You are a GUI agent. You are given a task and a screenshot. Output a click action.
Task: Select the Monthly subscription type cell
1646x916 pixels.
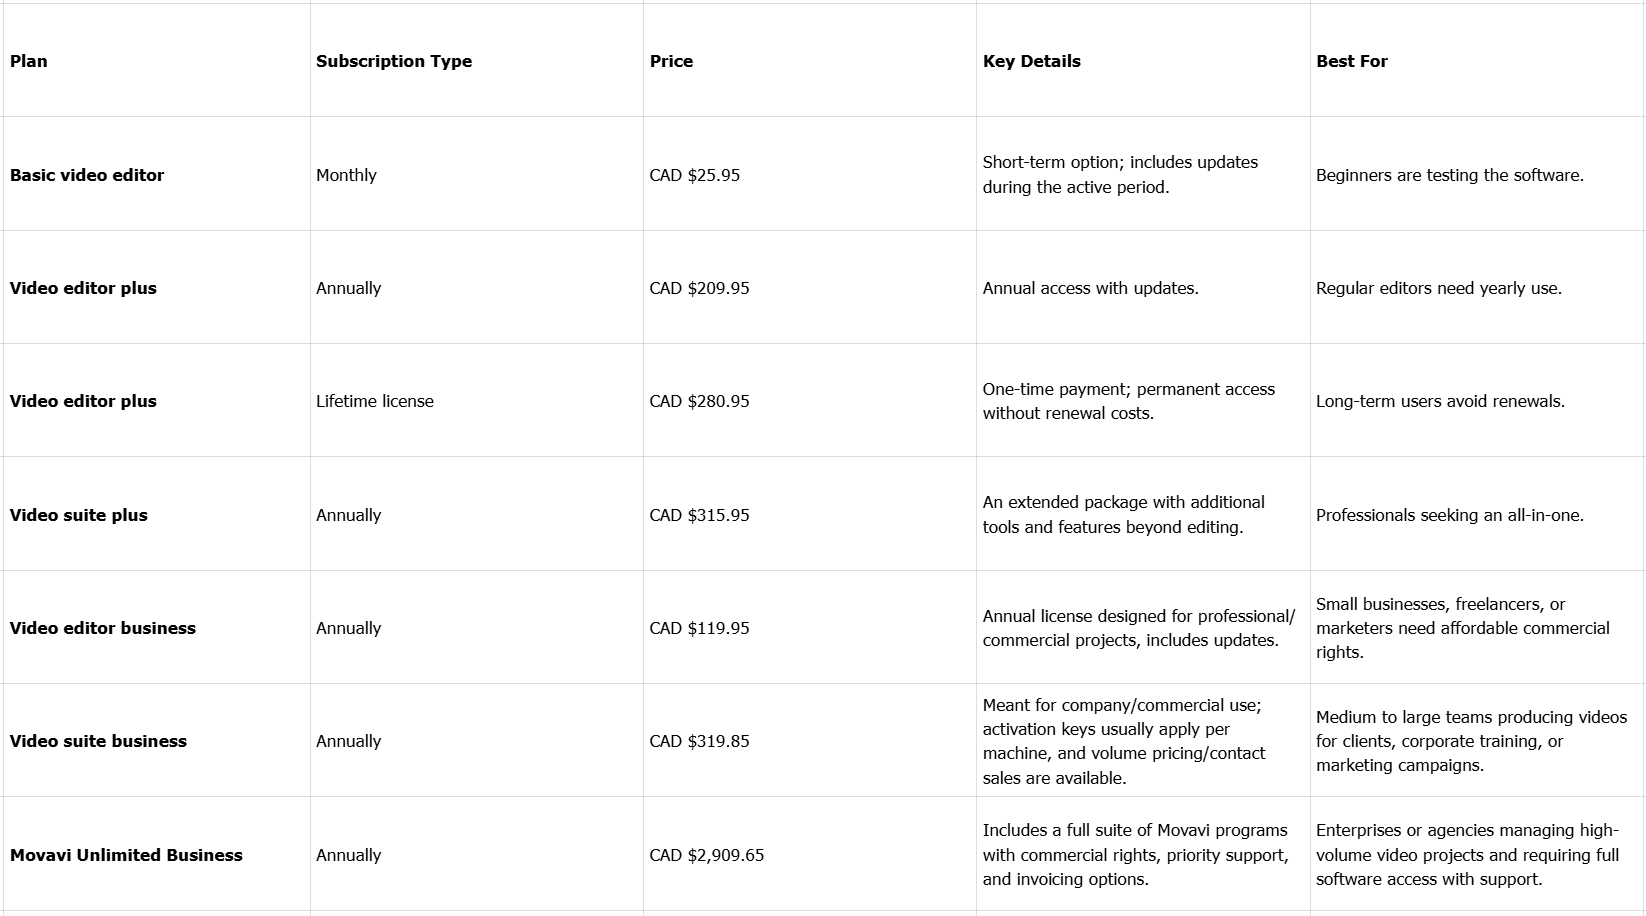(x=346, y=175)
